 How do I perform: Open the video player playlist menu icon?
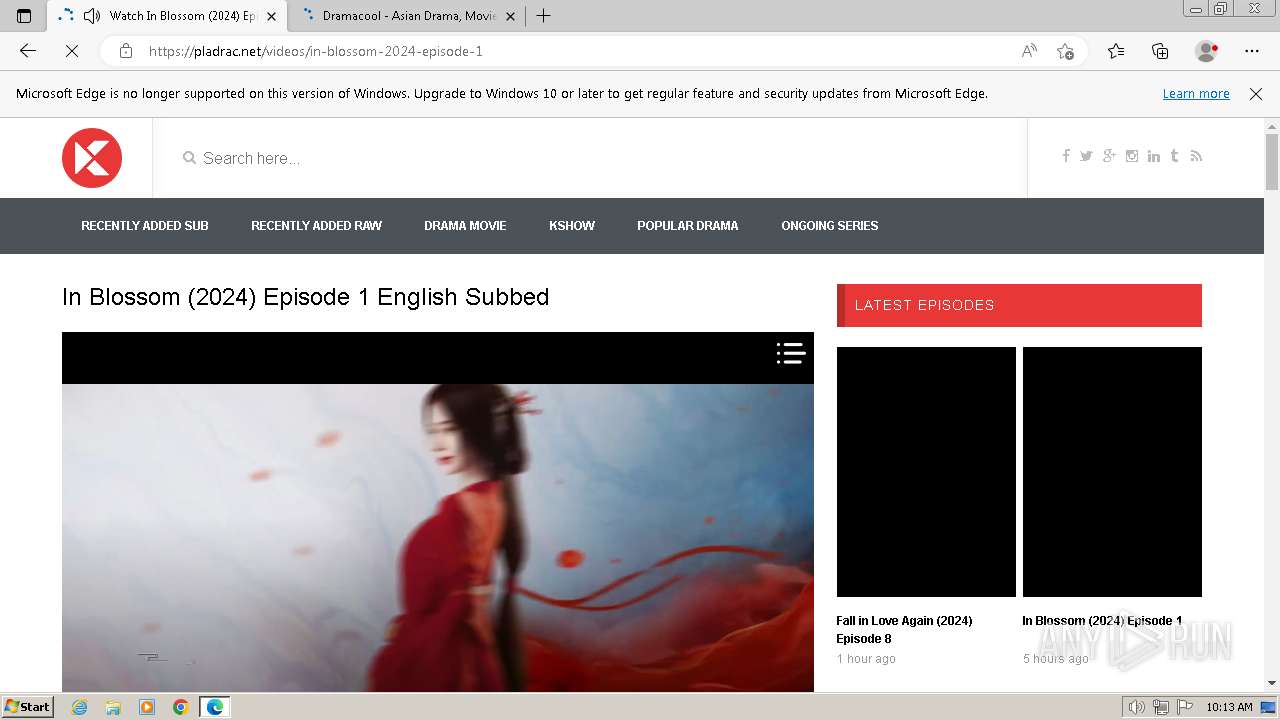pos(791,353)
